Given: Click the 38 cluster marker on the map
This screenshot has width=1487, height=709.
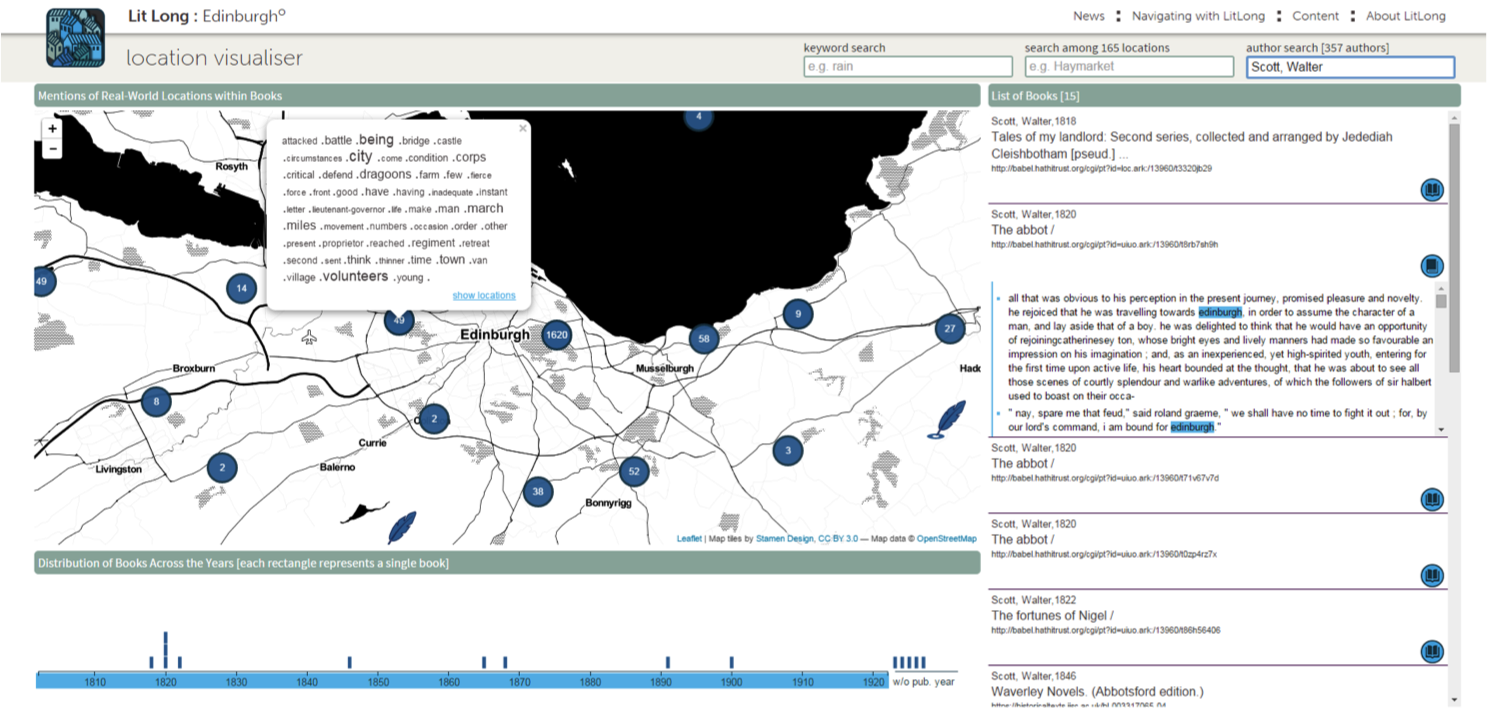Looking at the screenshot, I should (538, 491).
